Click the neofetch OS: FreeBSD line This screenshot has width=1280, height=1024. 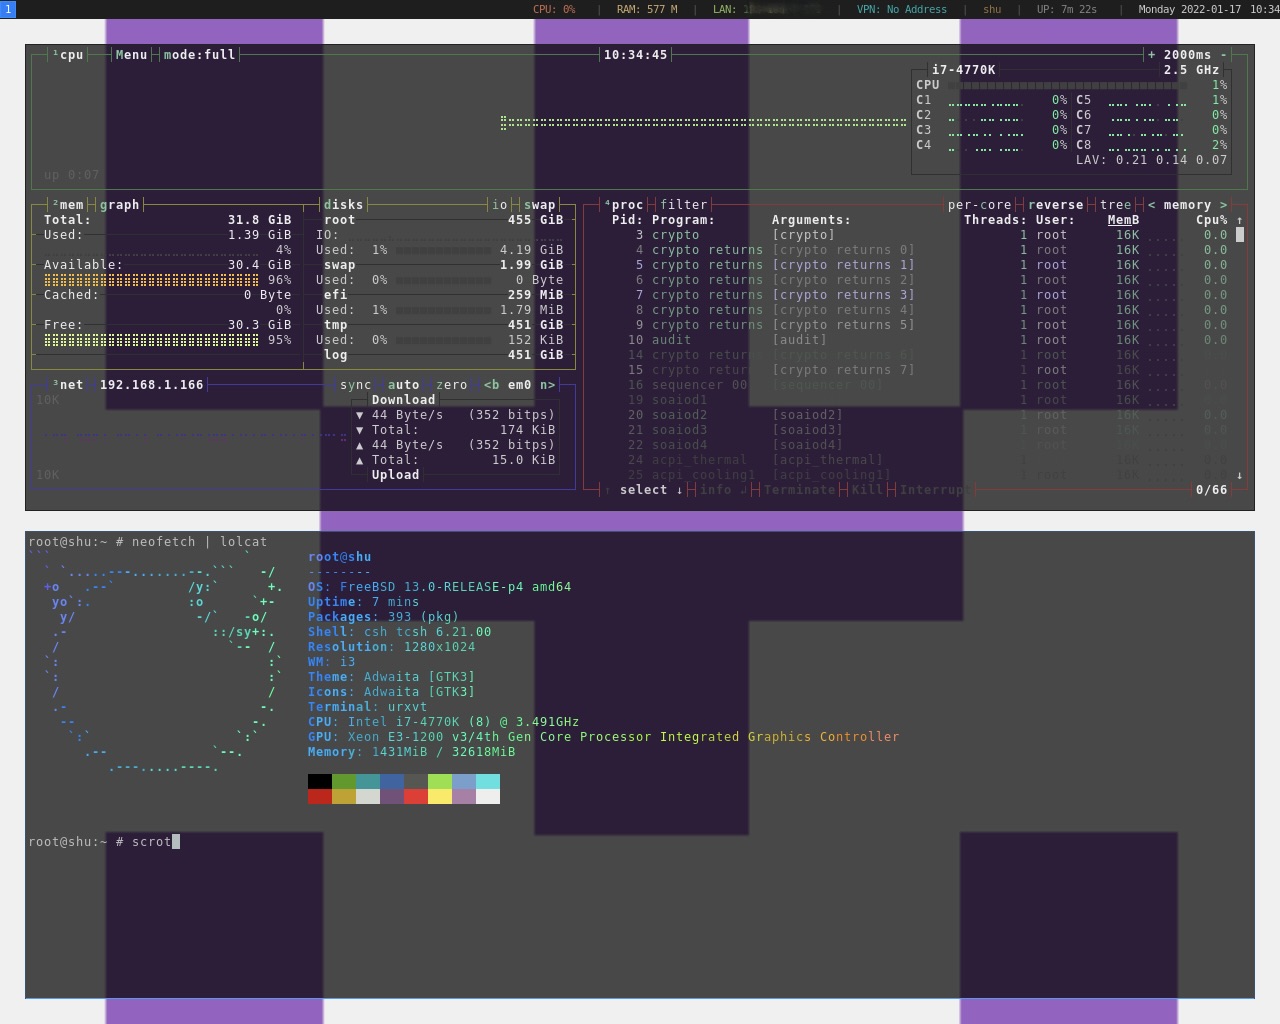pos(439,587)
